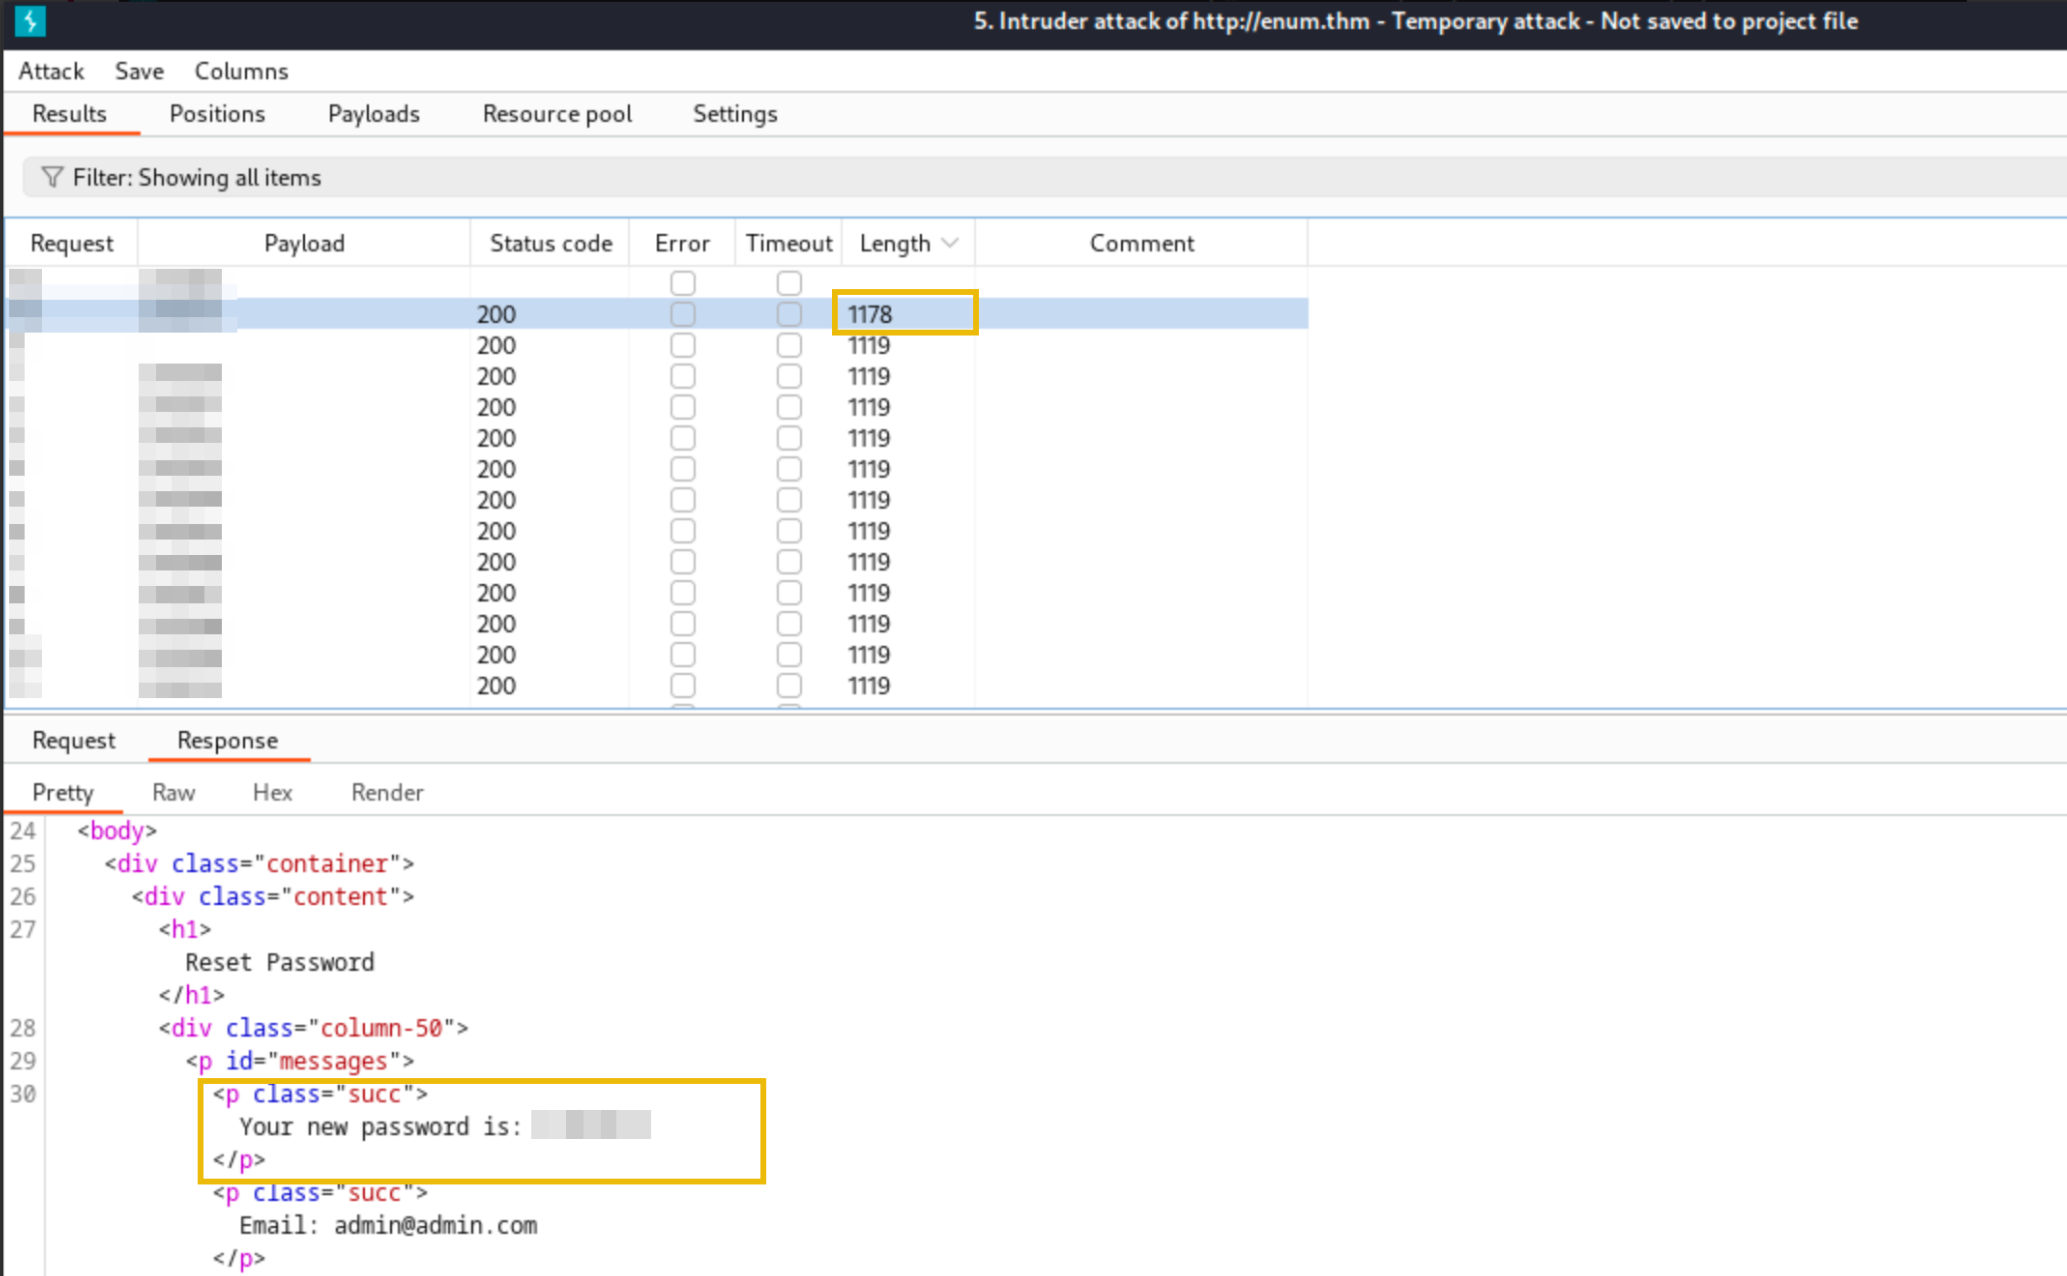Select the Hex response view
Screen dimensions: 2067x1276
tap(272, 792)
